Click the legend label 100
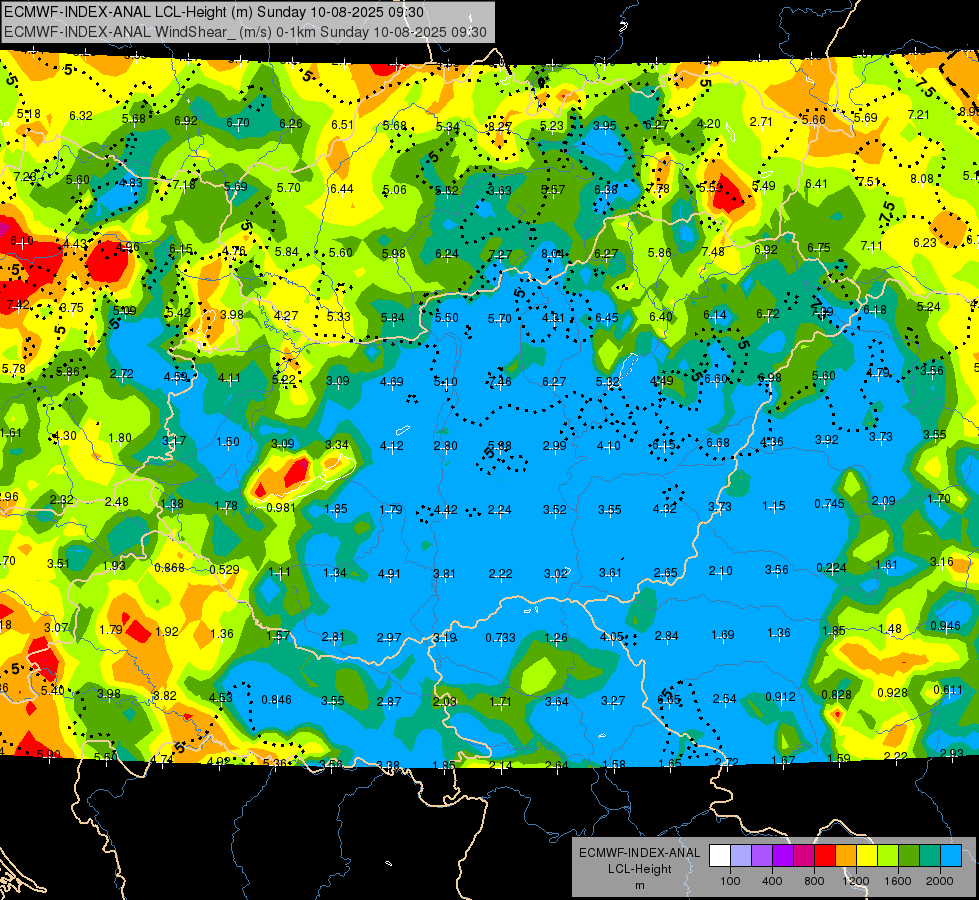Image resolution: width=979 pixels, height=900 pixels. (x=730, y=881)
